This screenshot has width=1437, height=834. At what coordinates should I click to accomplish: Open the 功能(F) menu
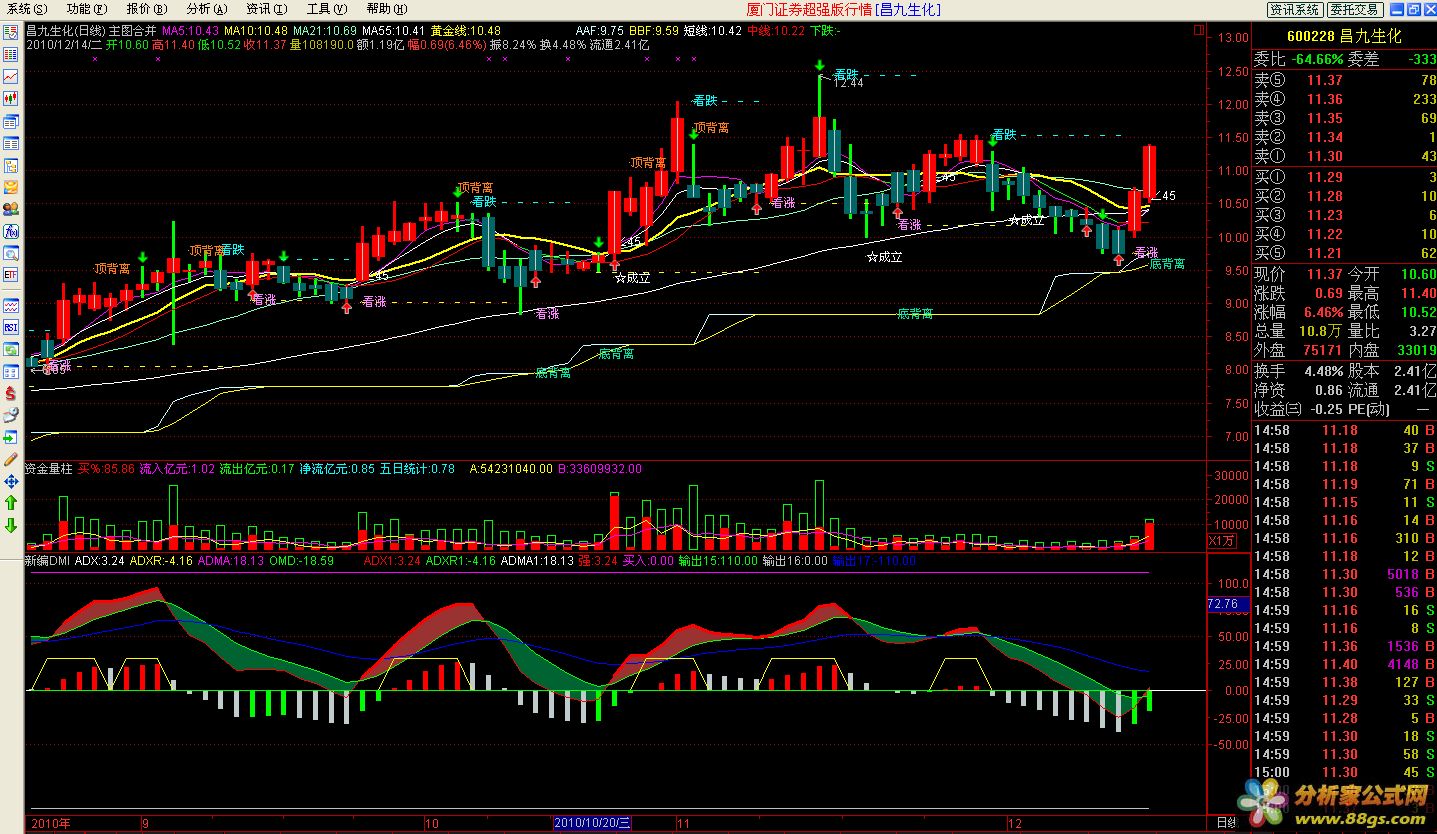click(x=87, y=9)
